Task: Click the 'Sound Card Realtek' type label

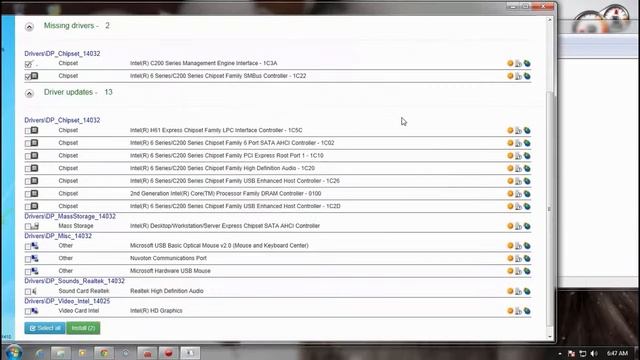Action: pos(84,291)
